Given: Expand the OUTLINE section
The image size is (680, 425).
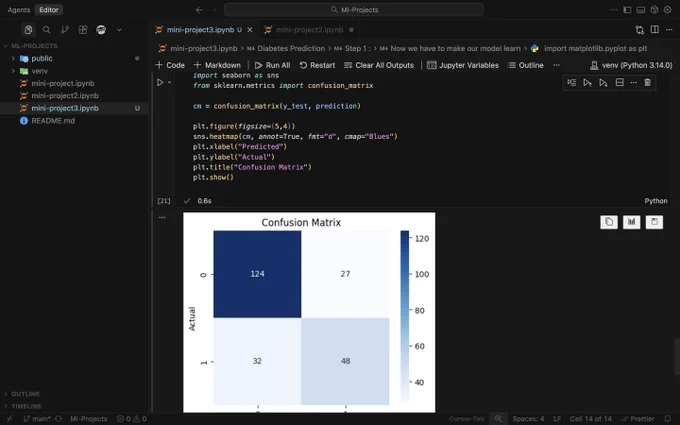Looking at the screenshot, I should coord(25,394).
